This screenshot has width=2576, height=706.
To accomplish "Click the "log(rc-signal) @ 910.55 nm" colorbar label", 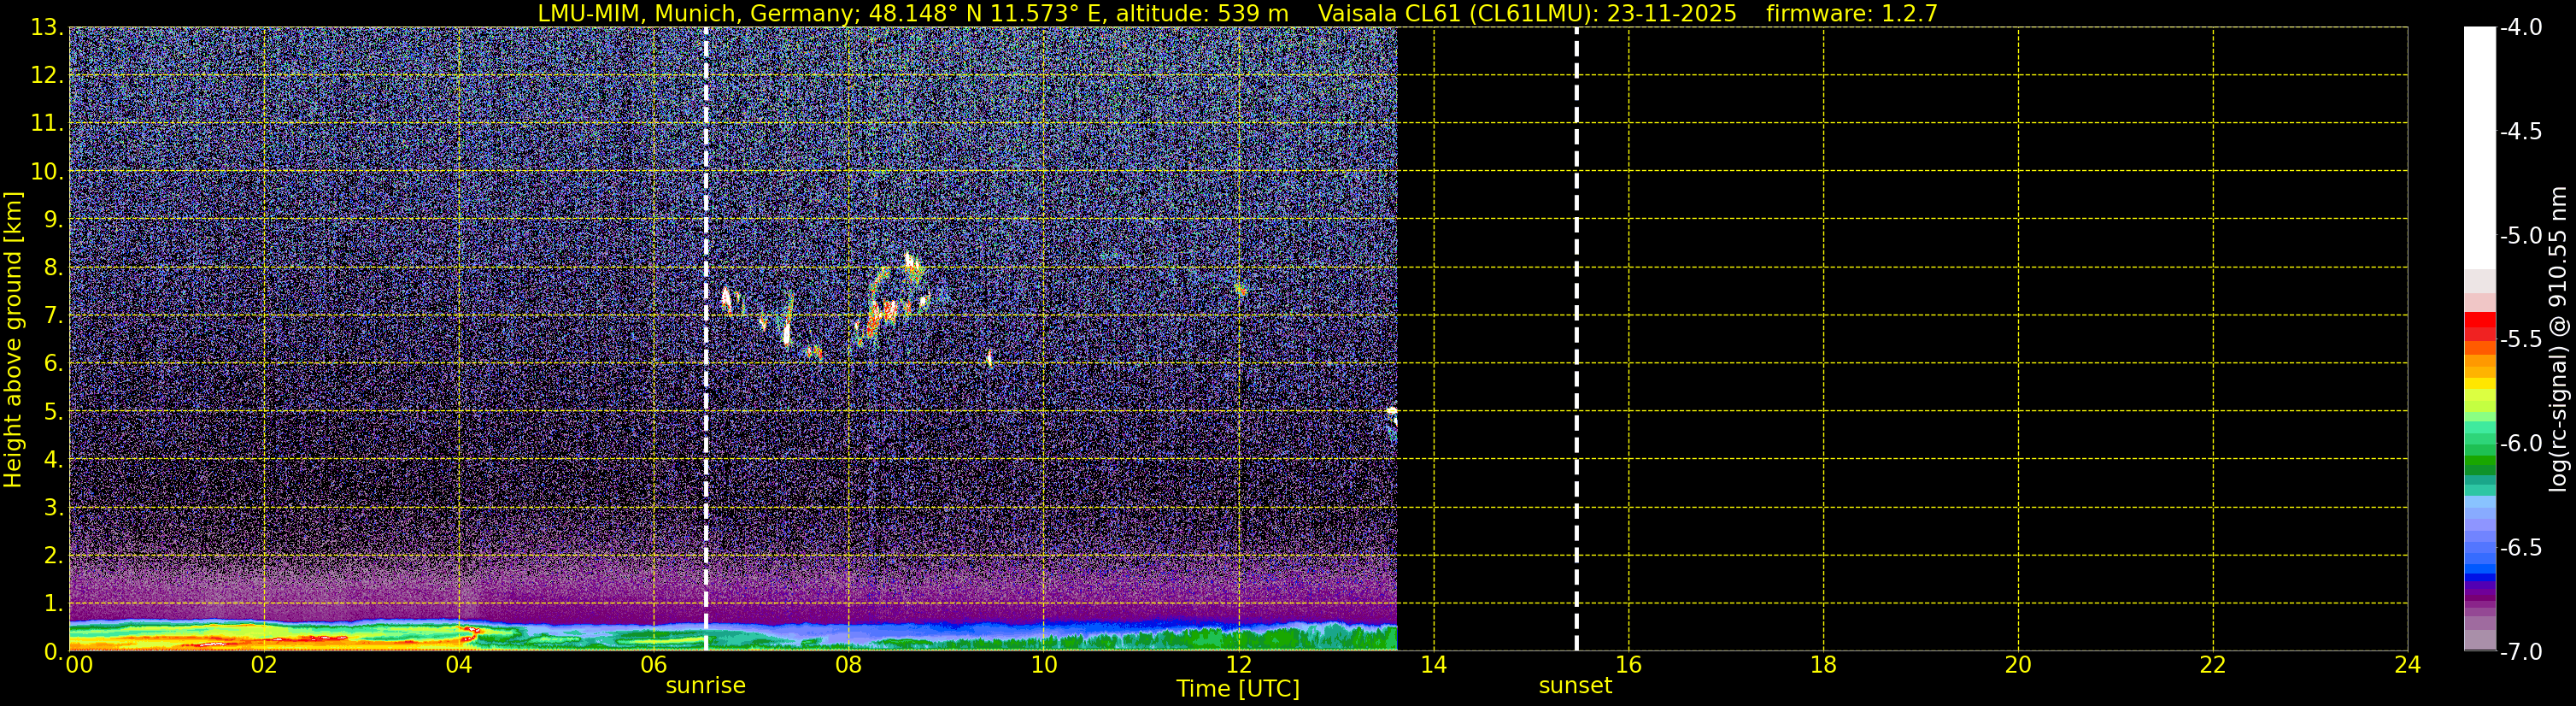I will pos(2558,339).
